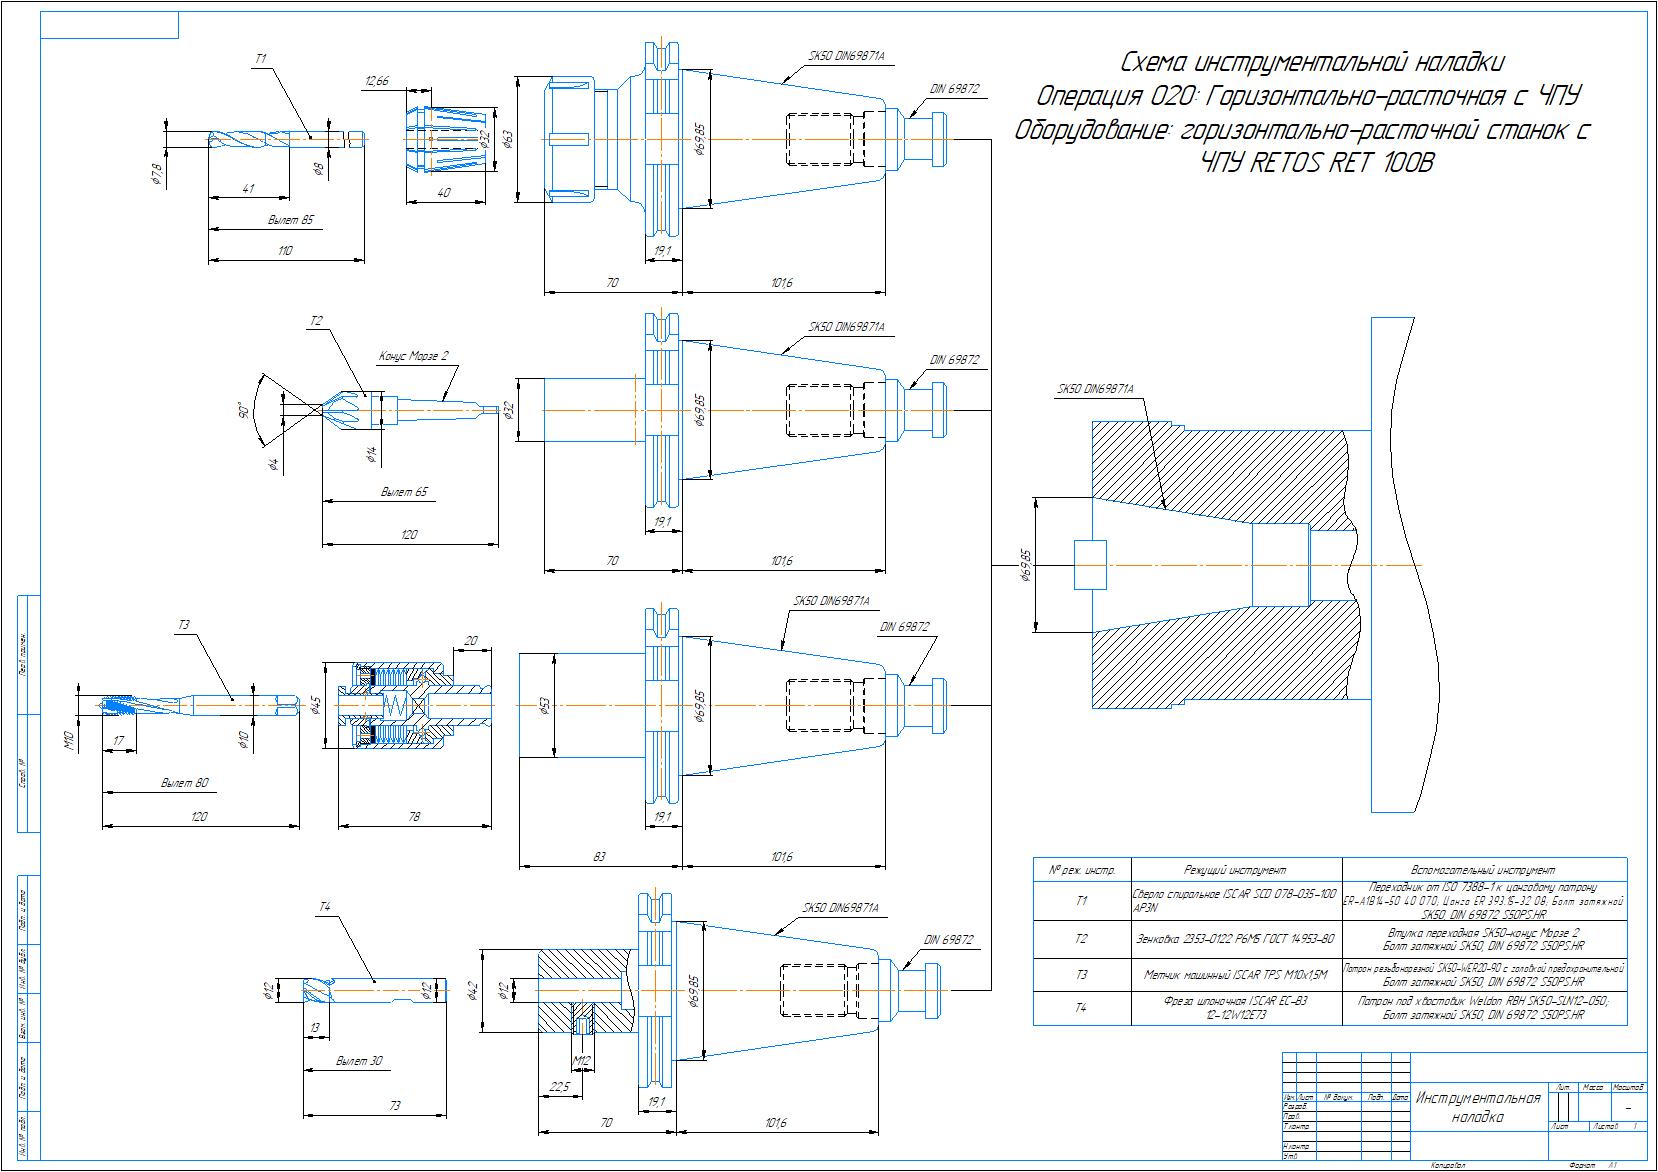1658x1172 pixels.
Task: Click the title "Схема инструментальной наладки"
Action: 1311,63
